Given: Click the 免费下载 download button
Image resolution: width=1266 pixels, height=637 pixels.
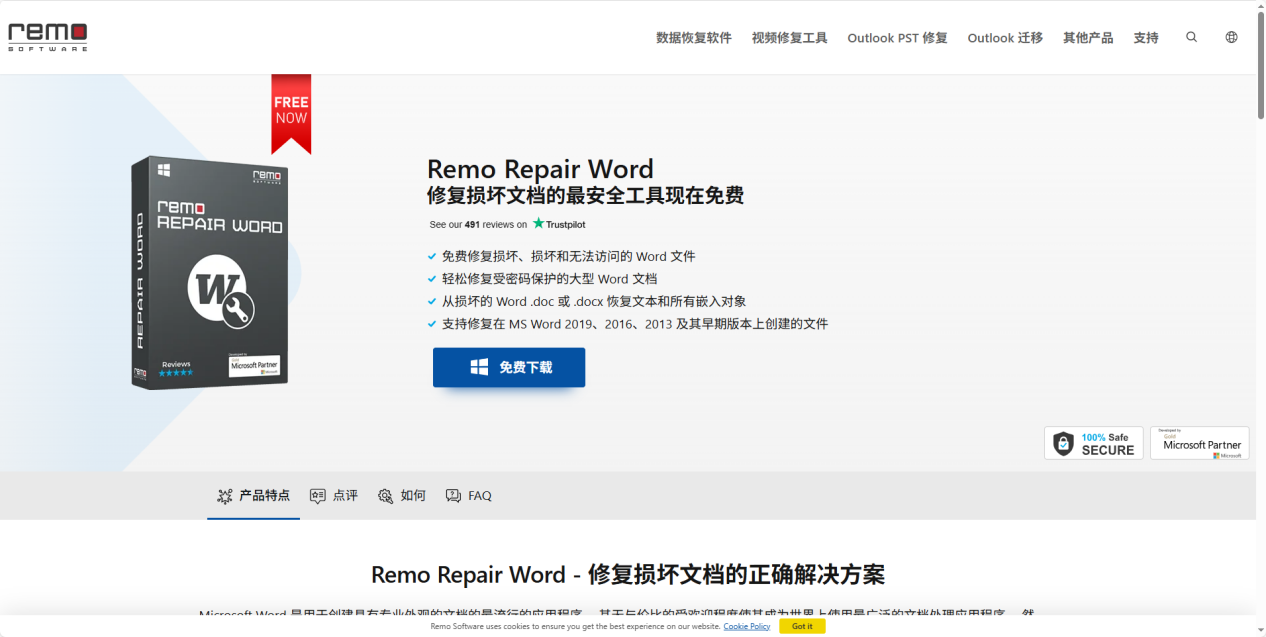Looking at the screenshot, I should (x=509, y=367).
